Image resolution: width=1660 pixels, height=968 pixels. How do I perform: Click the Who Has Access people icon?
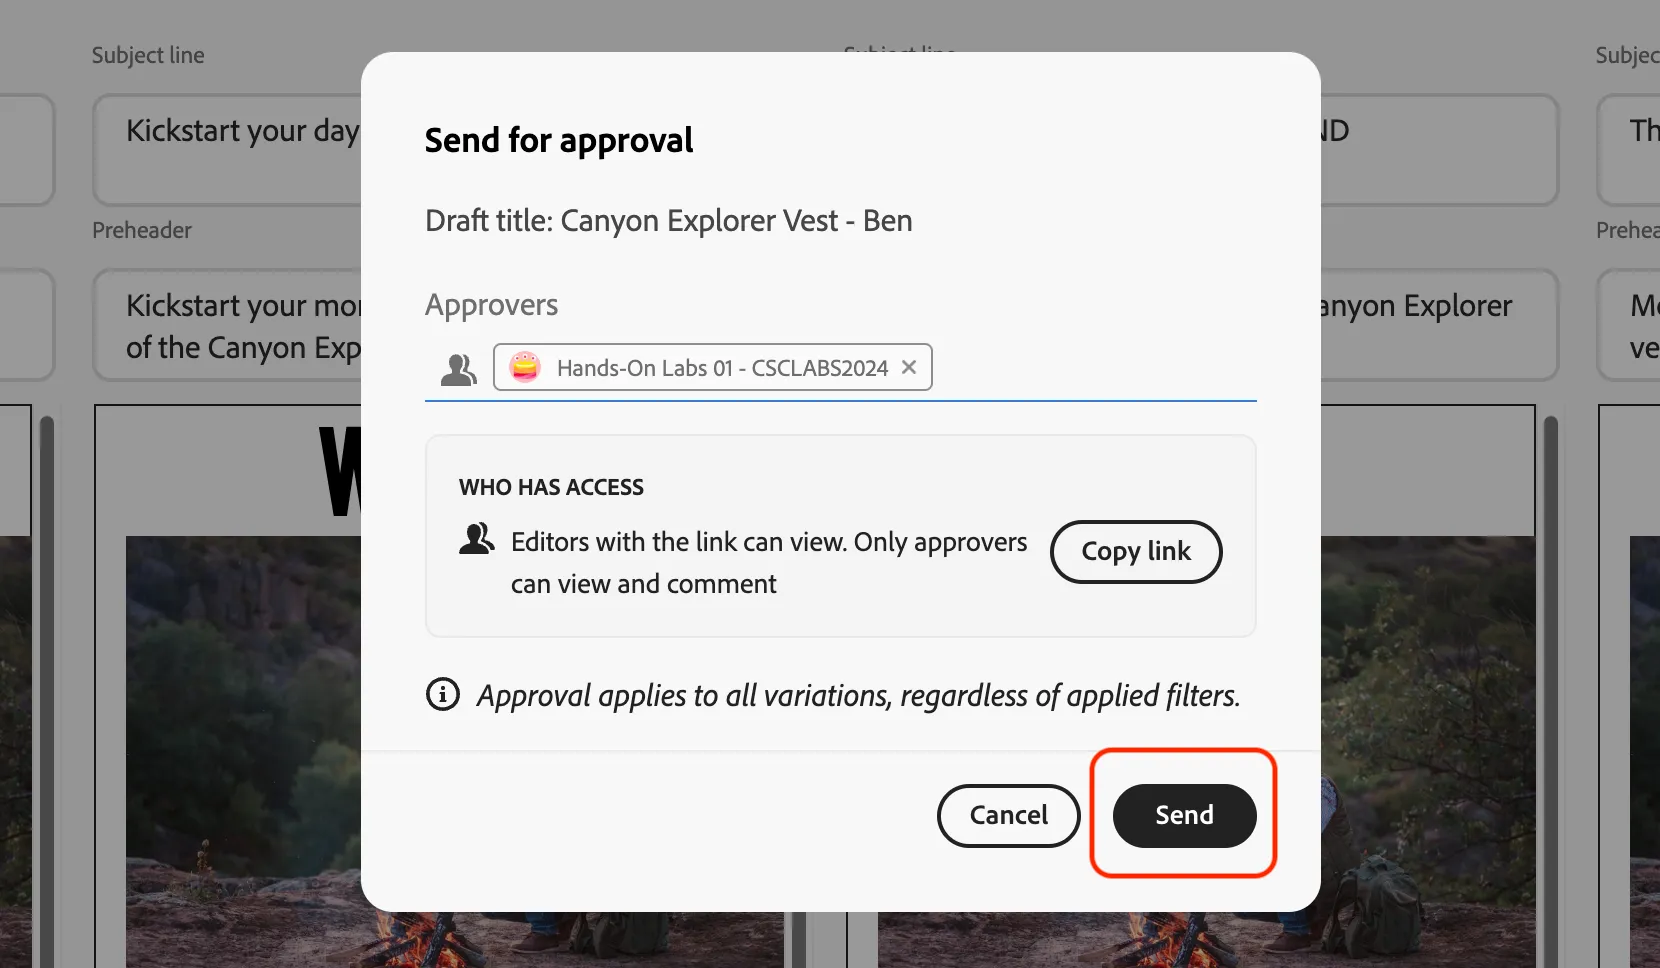pos(476,539)
